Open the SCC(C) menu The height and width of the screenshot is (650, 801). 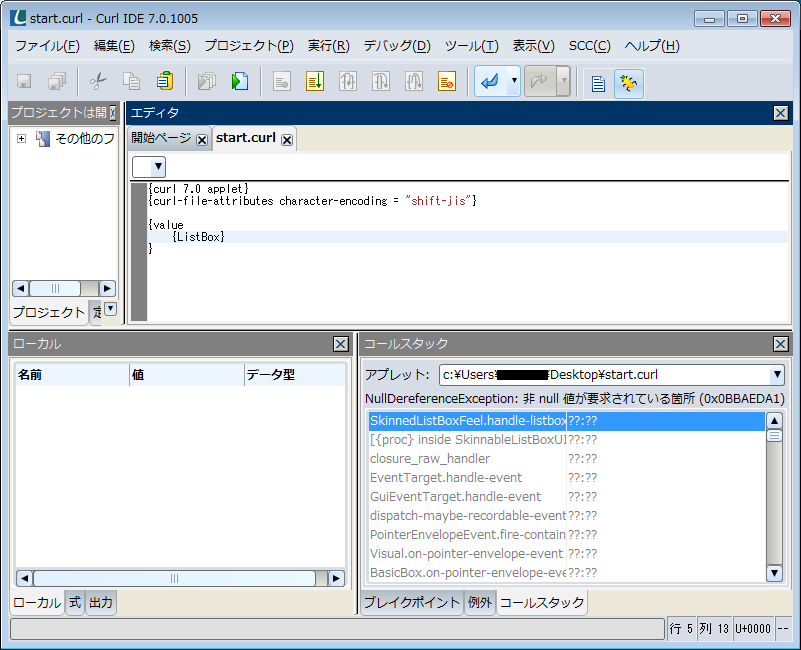(x=590, y=46)
